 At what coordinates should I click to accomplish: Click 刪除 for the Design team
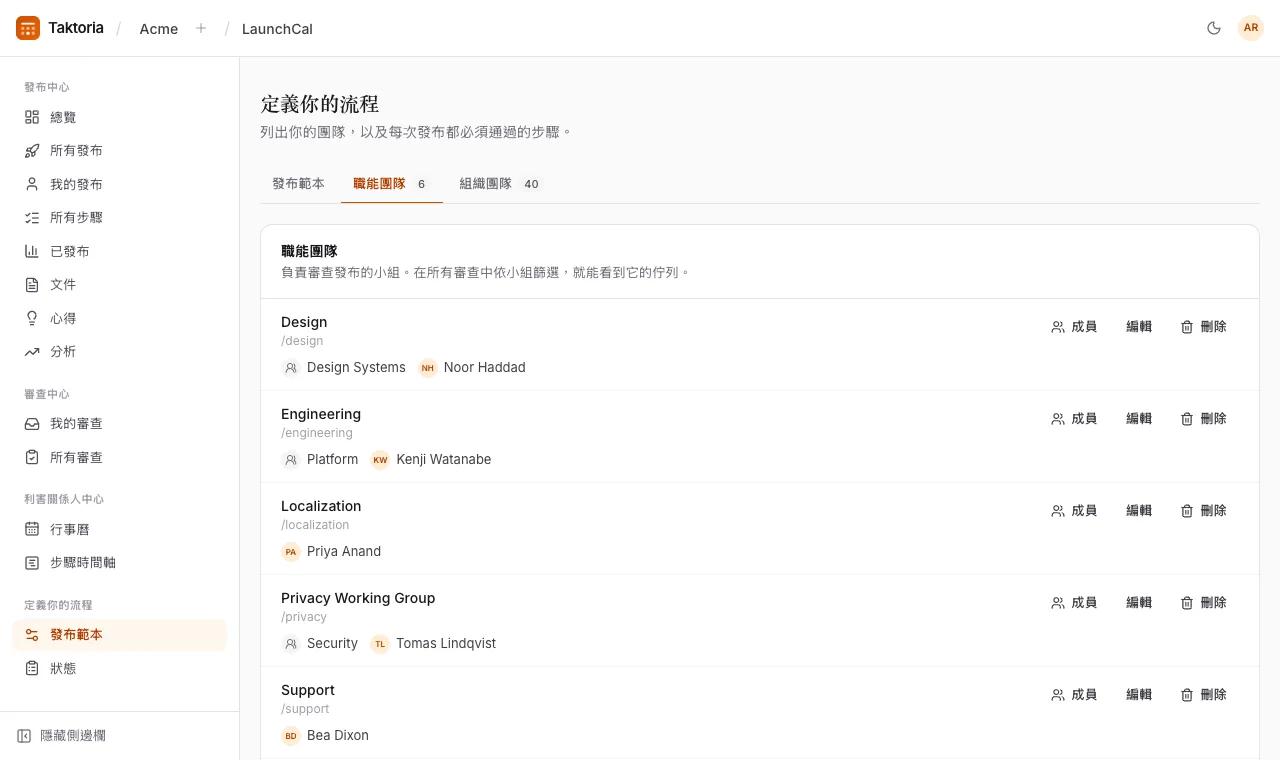pos(1203,327)
